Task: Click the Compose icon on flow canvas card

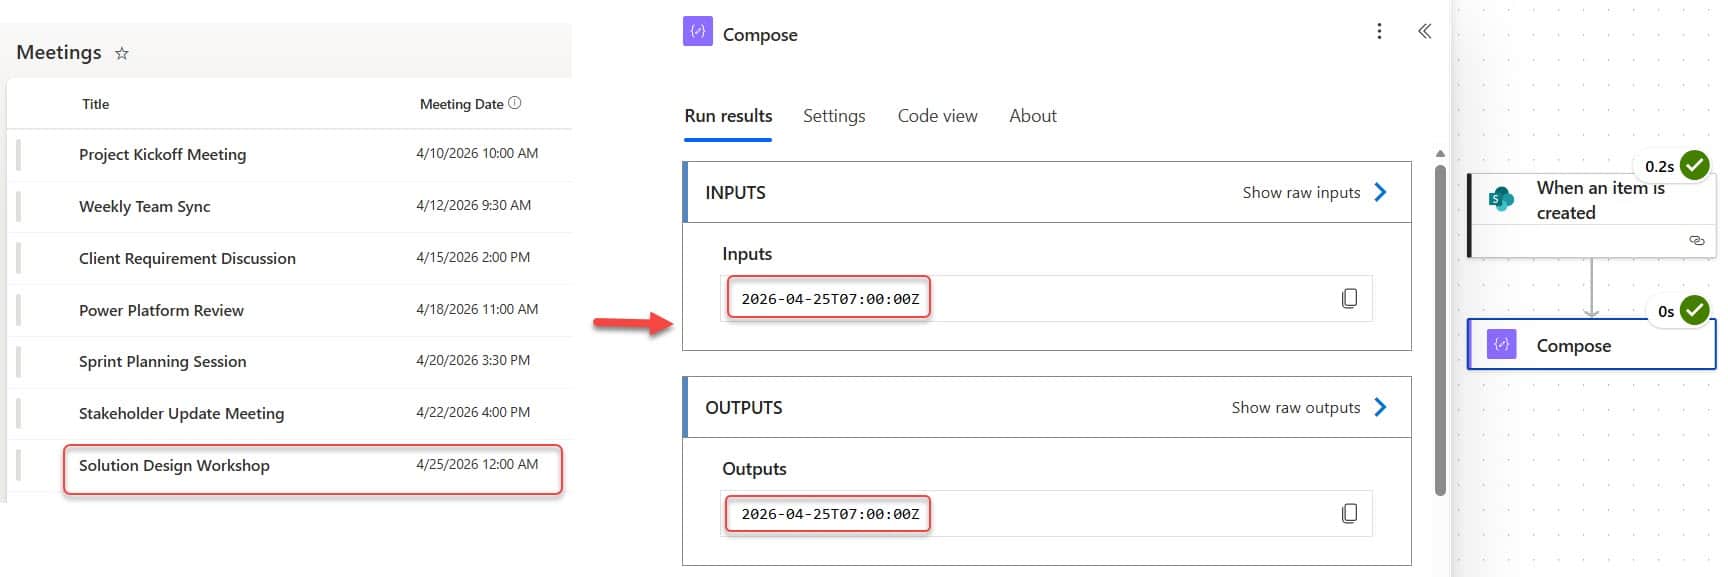Action: [x=1501, y=344]
